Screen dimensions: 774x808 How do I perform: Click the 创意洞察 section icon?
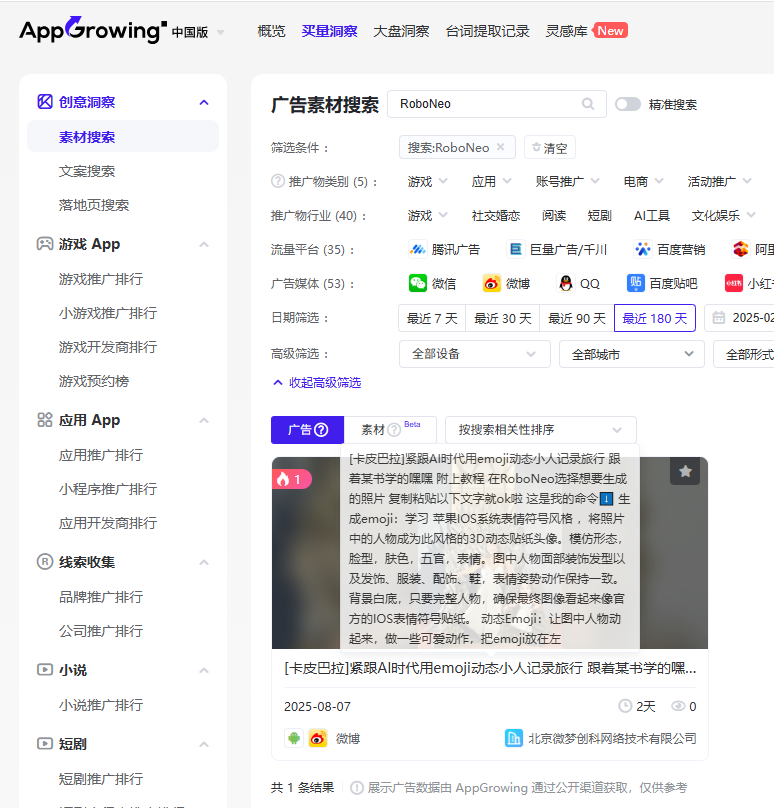(45, 102)
